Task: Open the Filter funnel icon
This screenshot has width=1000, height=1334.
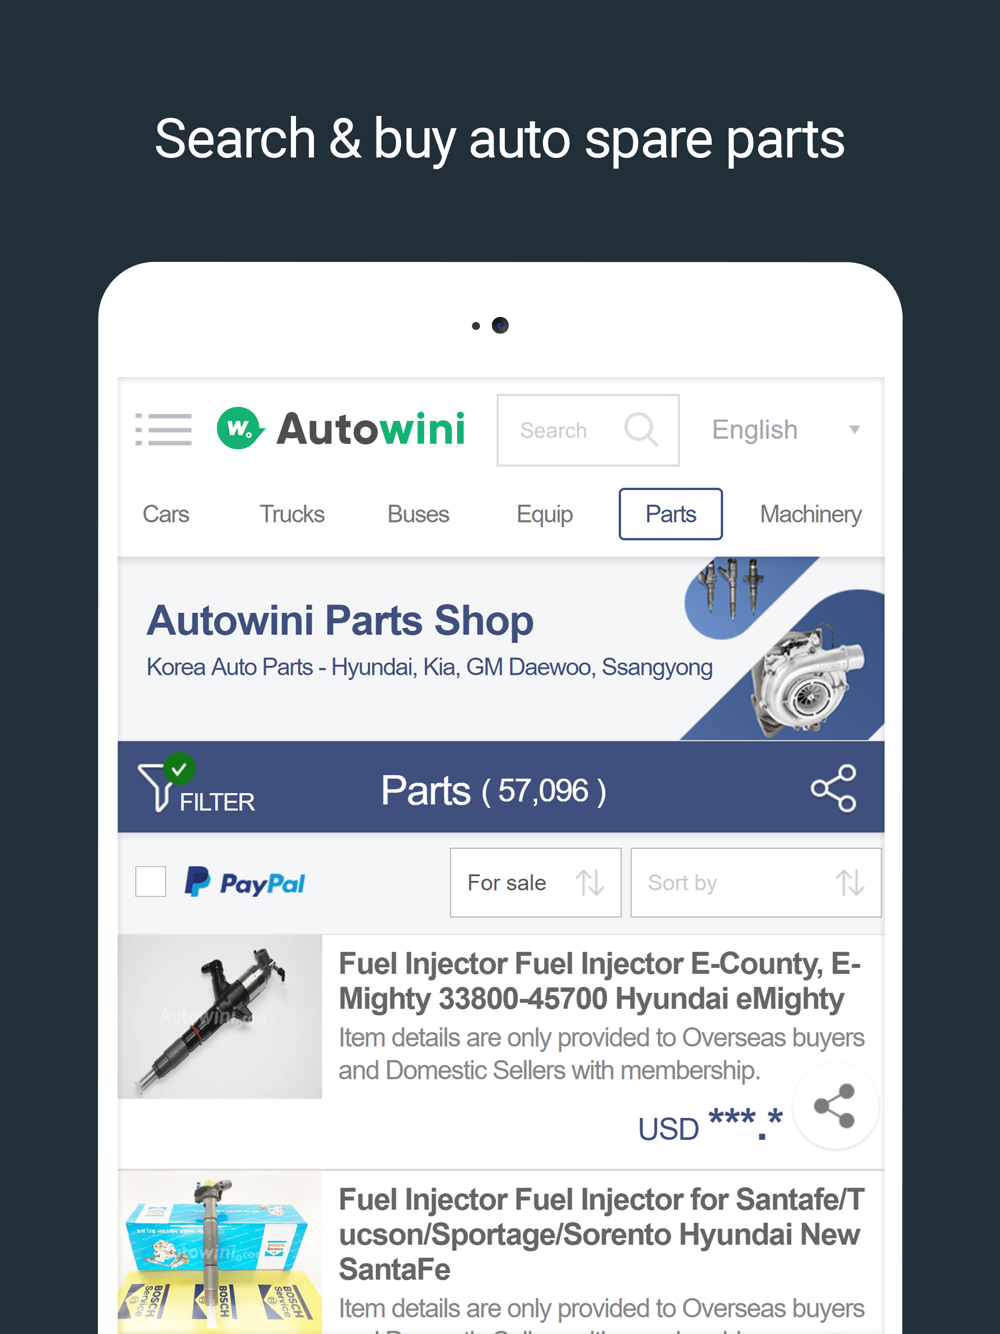Action: pos(158,786)
